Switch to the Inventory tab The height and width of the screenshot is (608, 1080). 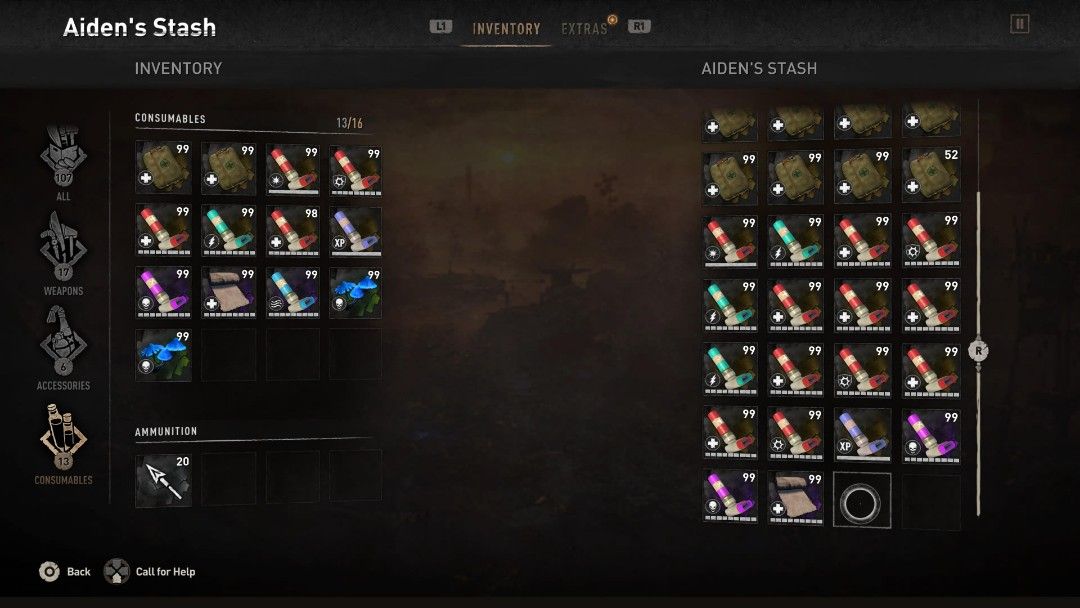click(x=506, y=29)
